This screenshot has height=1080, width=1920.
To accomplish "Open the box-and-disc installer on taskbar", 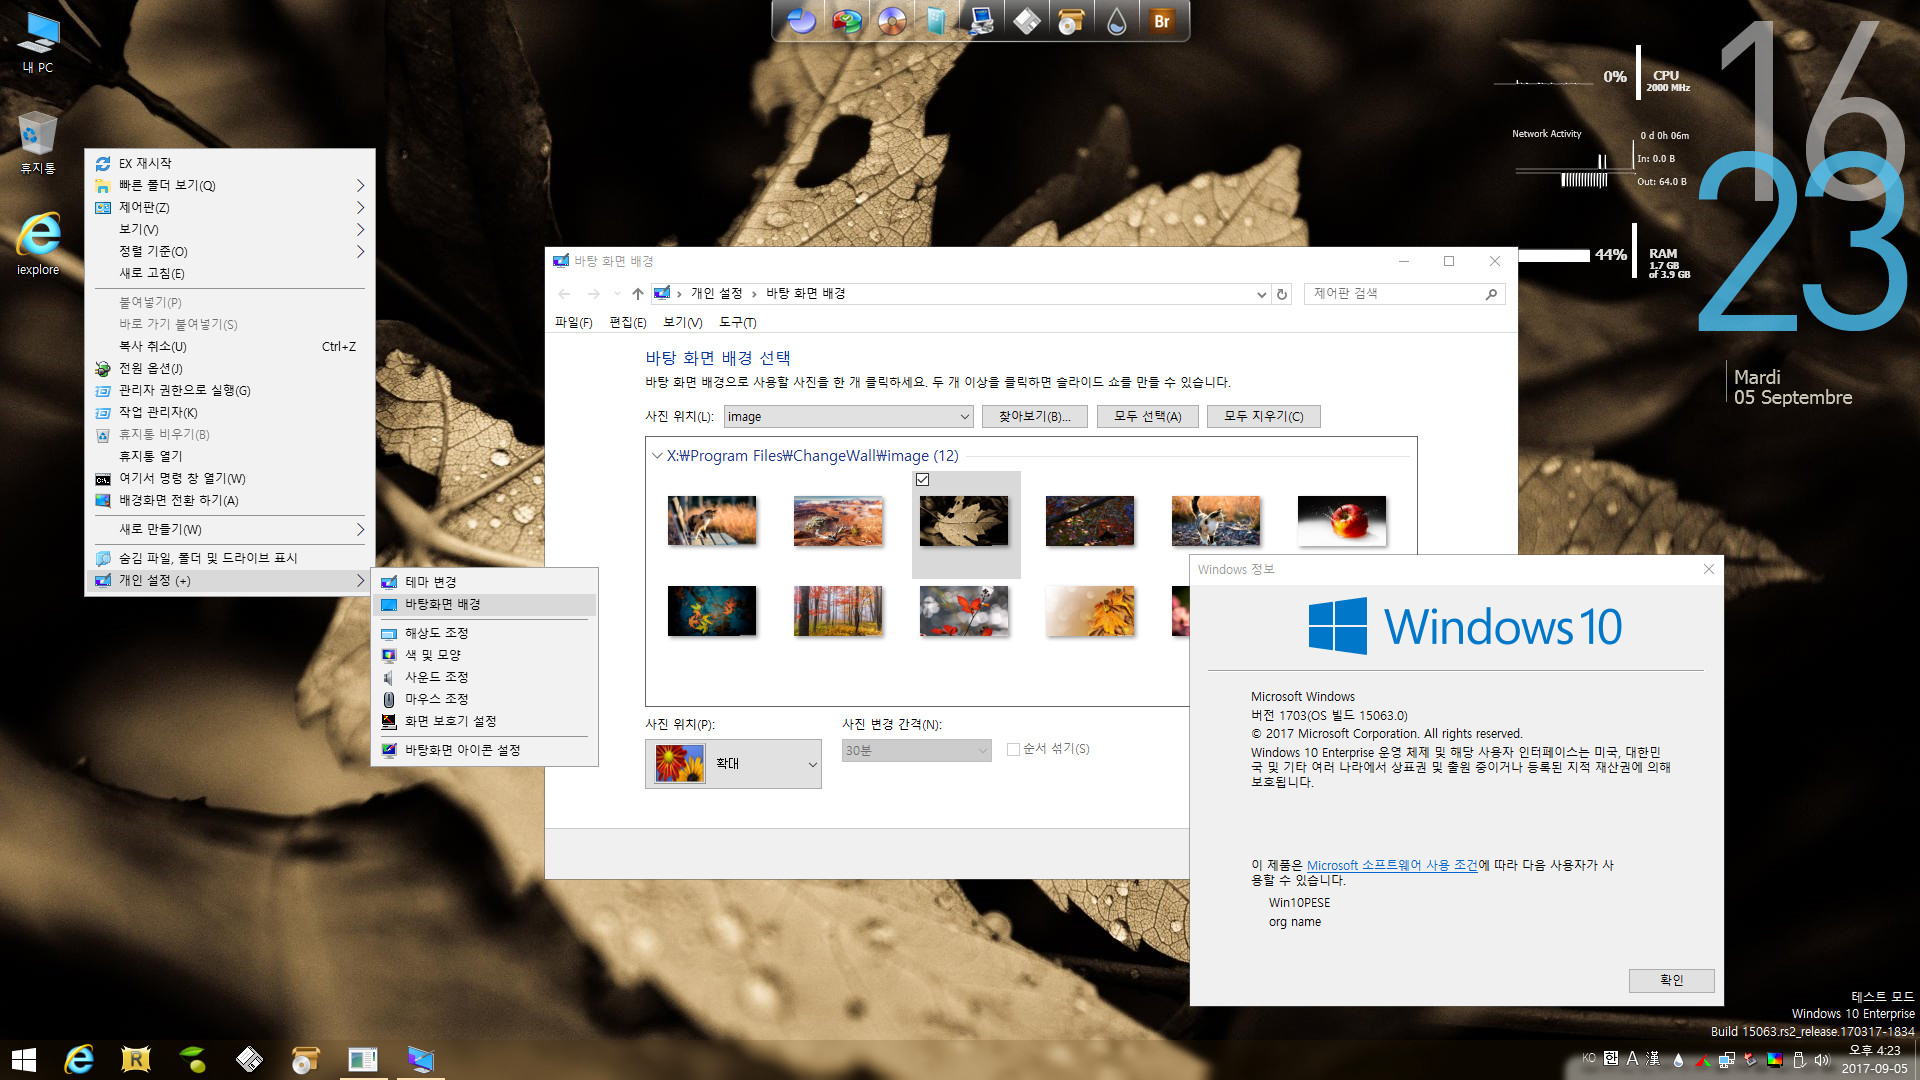I will tap(305, 1060).
